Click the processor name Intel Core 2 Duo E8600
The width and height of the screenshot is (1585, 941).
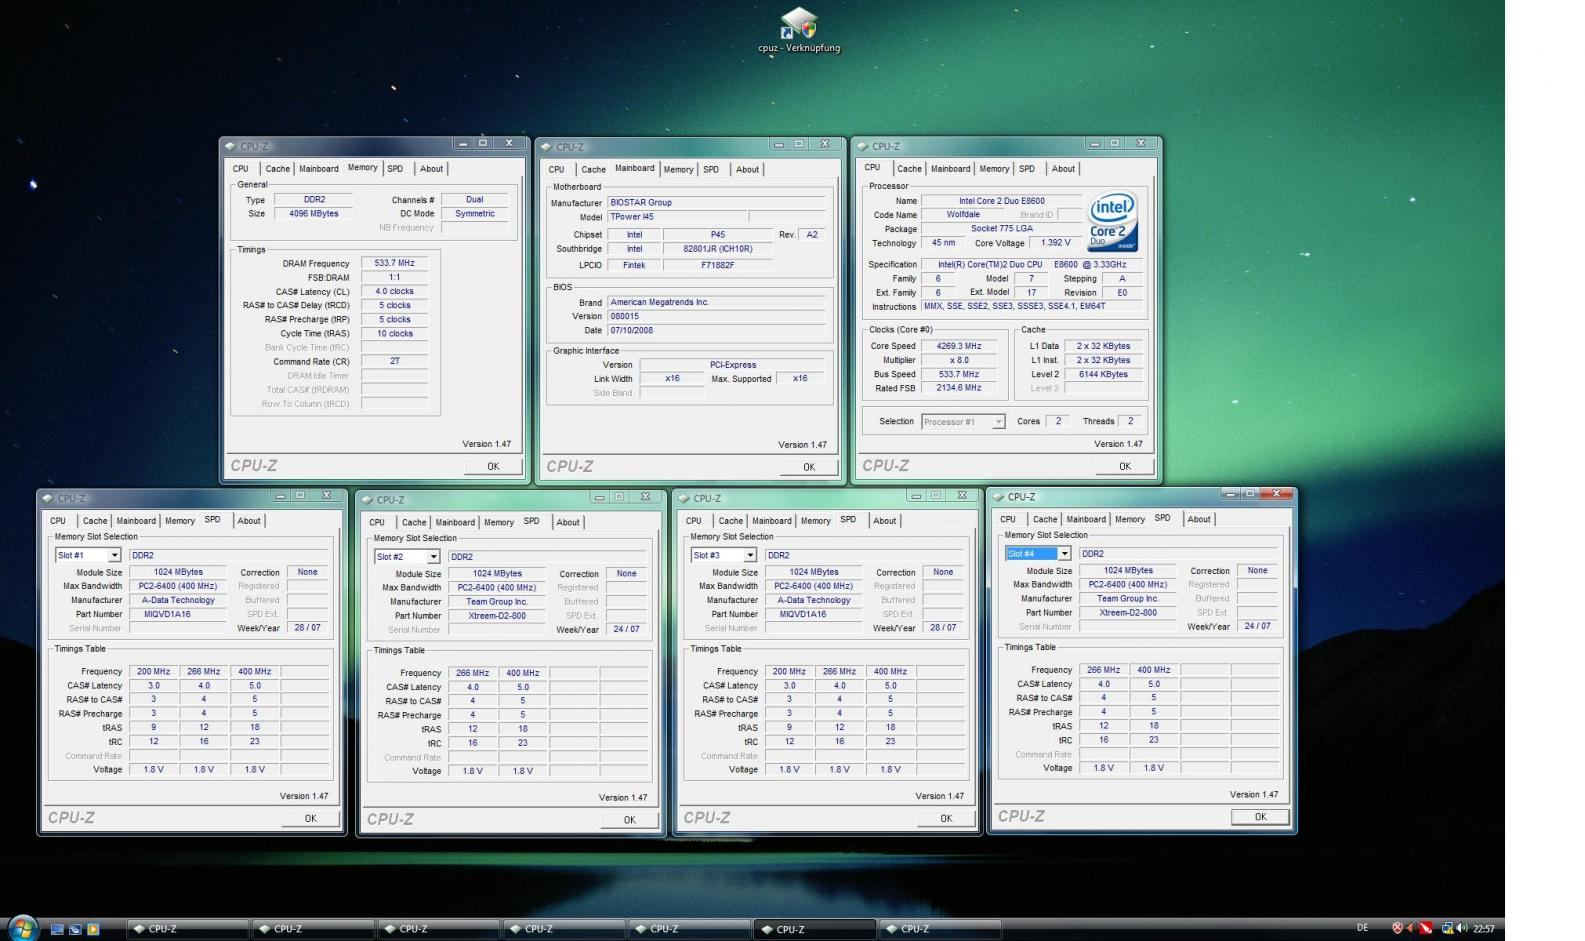coord(1002,201)
